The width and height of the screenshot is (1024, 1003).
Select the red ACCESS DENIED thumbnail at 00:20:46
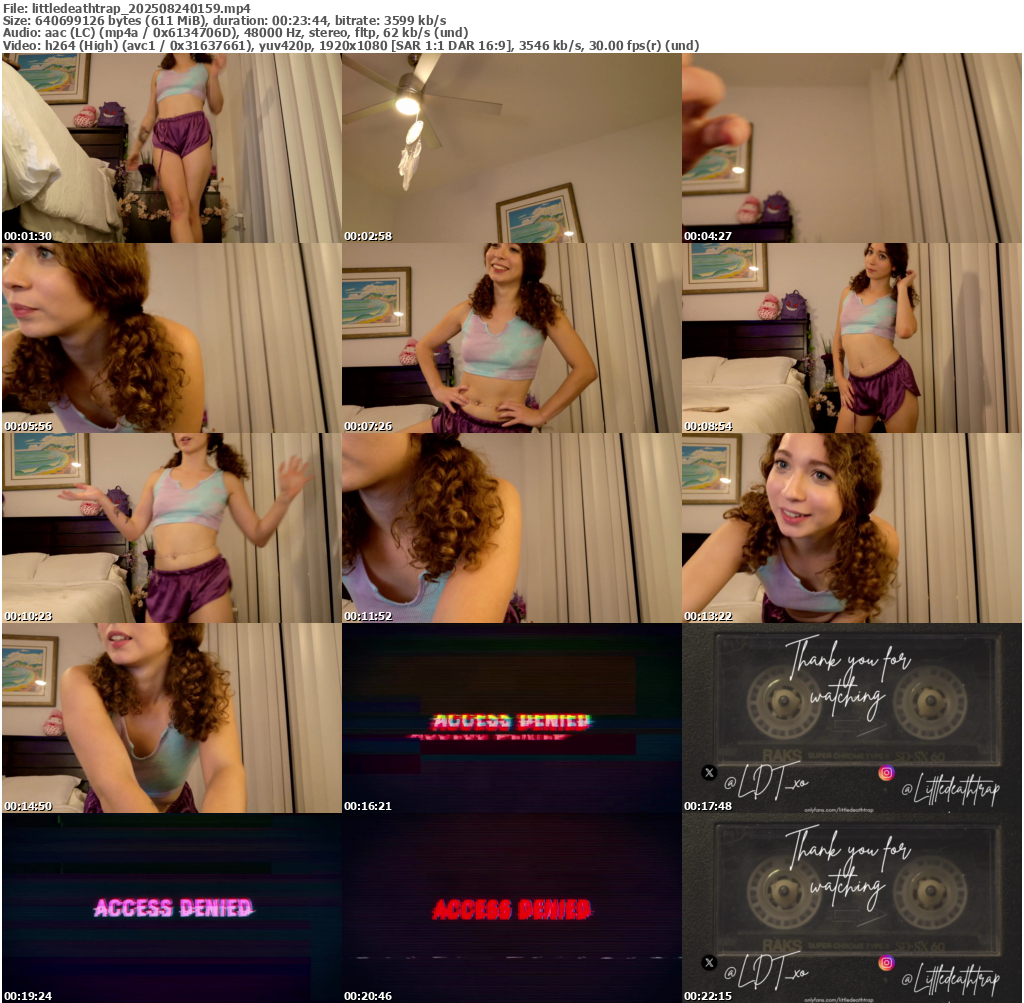511,908
